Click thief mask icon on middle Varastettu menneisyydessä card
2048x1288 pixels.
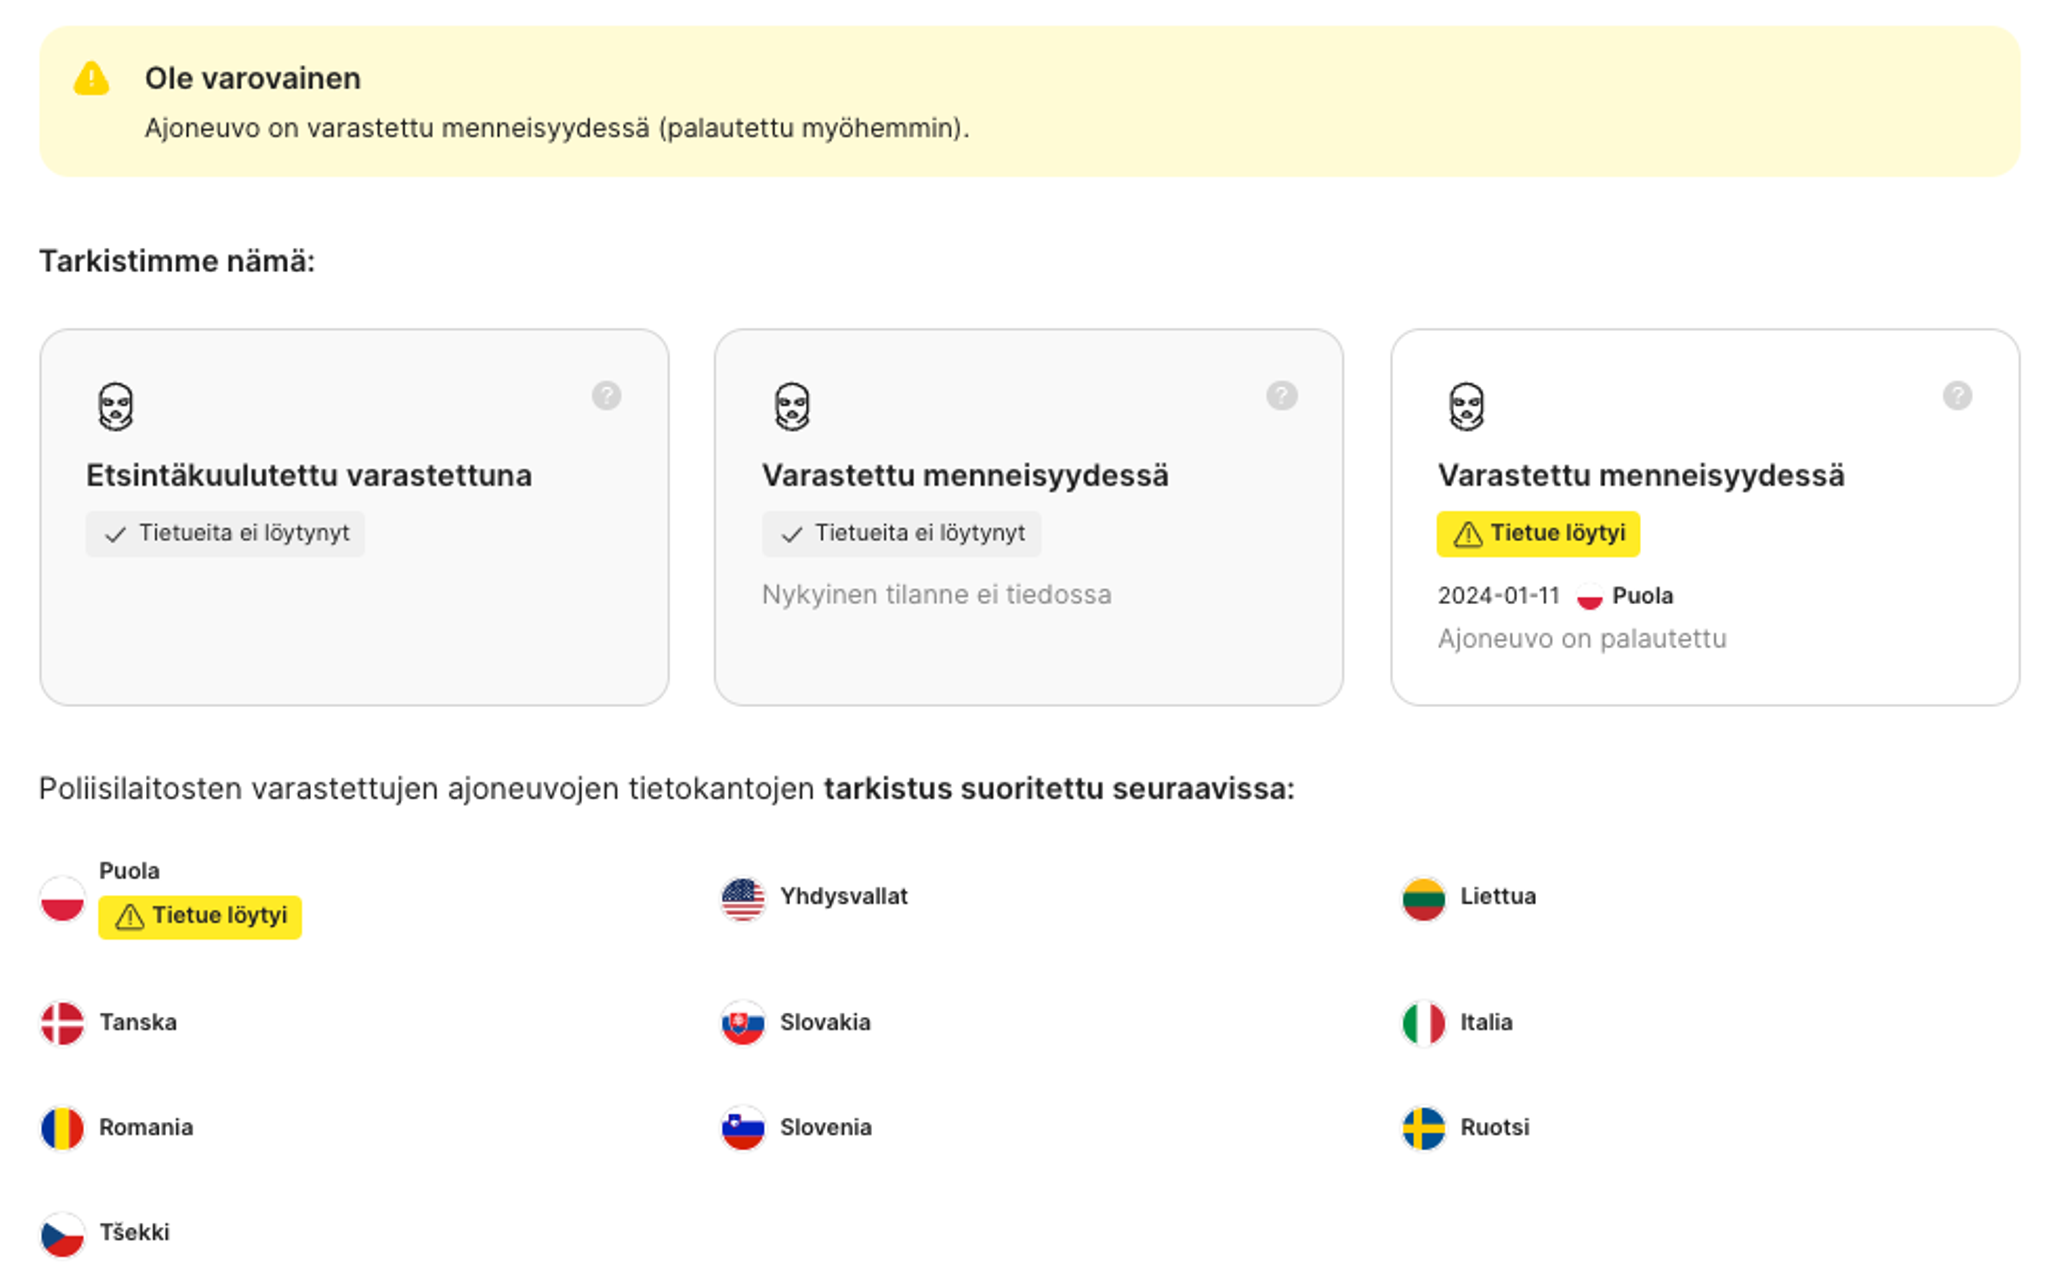point(792,407)
